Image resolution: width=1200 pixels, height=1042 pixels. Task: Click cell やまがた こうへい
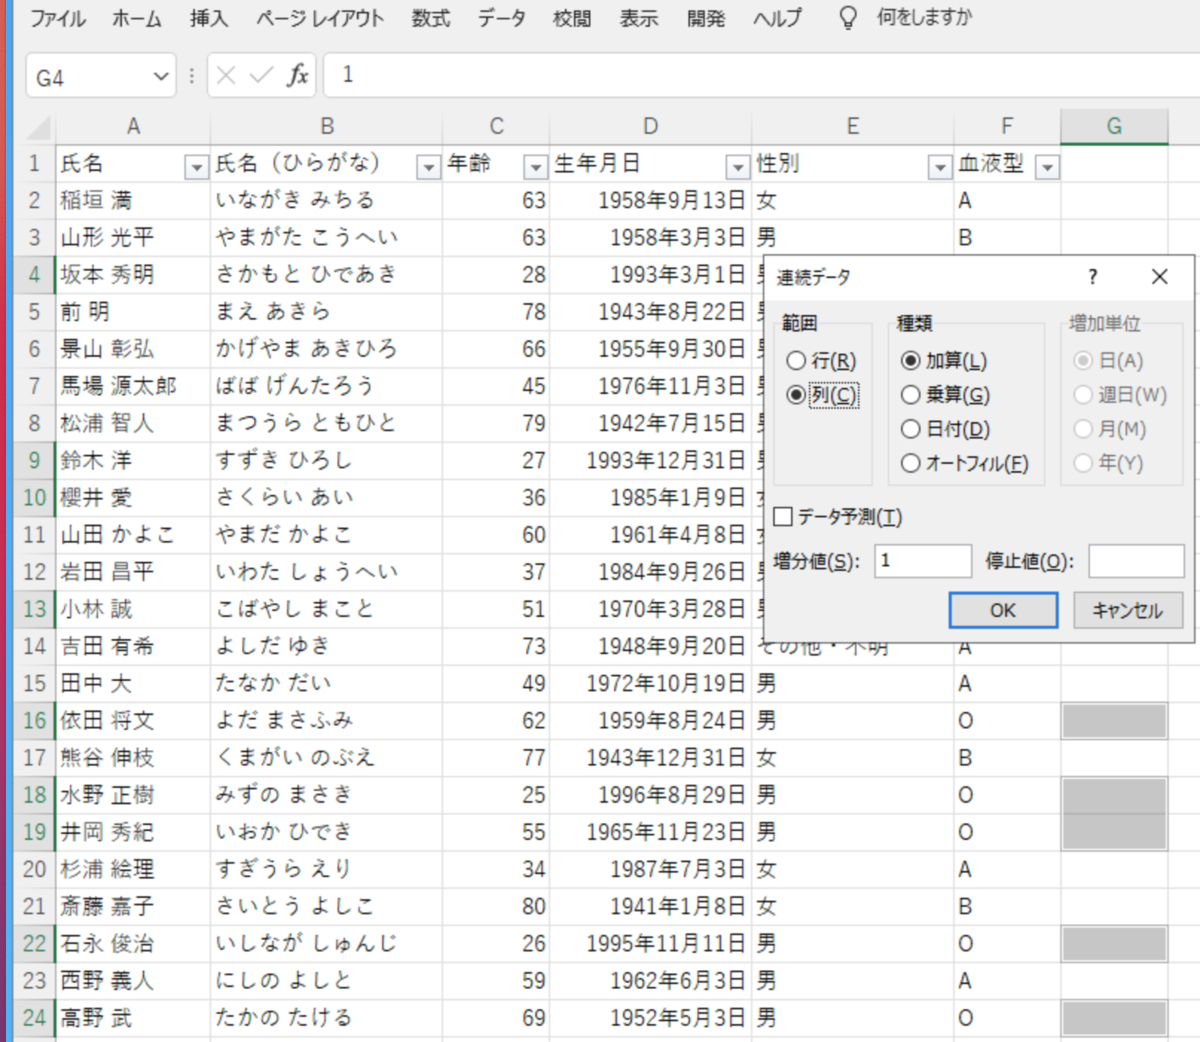click(x=326, y=238)
